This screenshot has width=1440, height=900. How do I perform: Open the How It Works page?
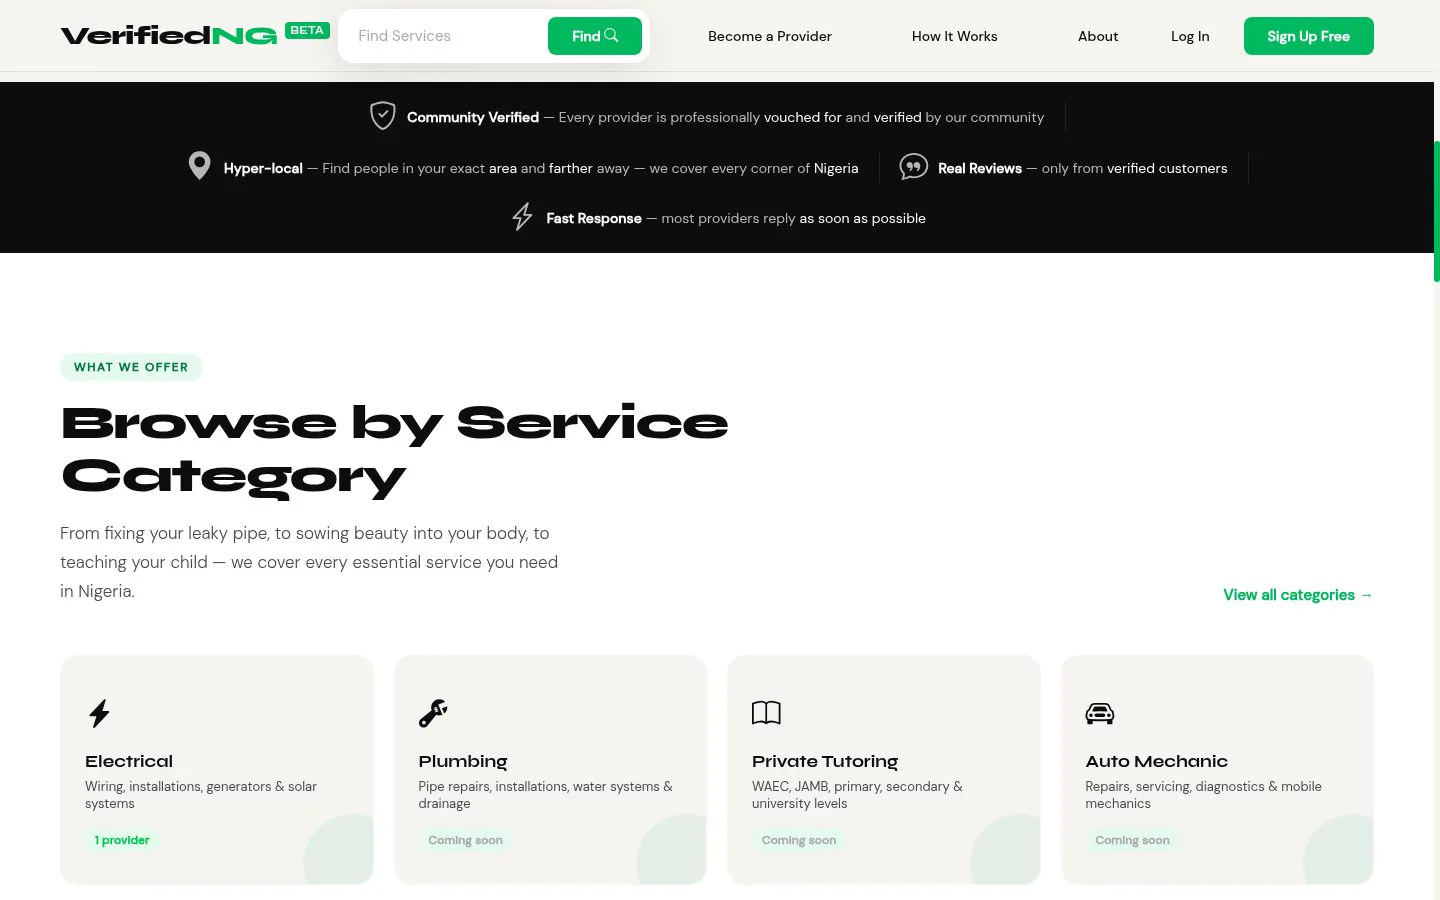955,36
